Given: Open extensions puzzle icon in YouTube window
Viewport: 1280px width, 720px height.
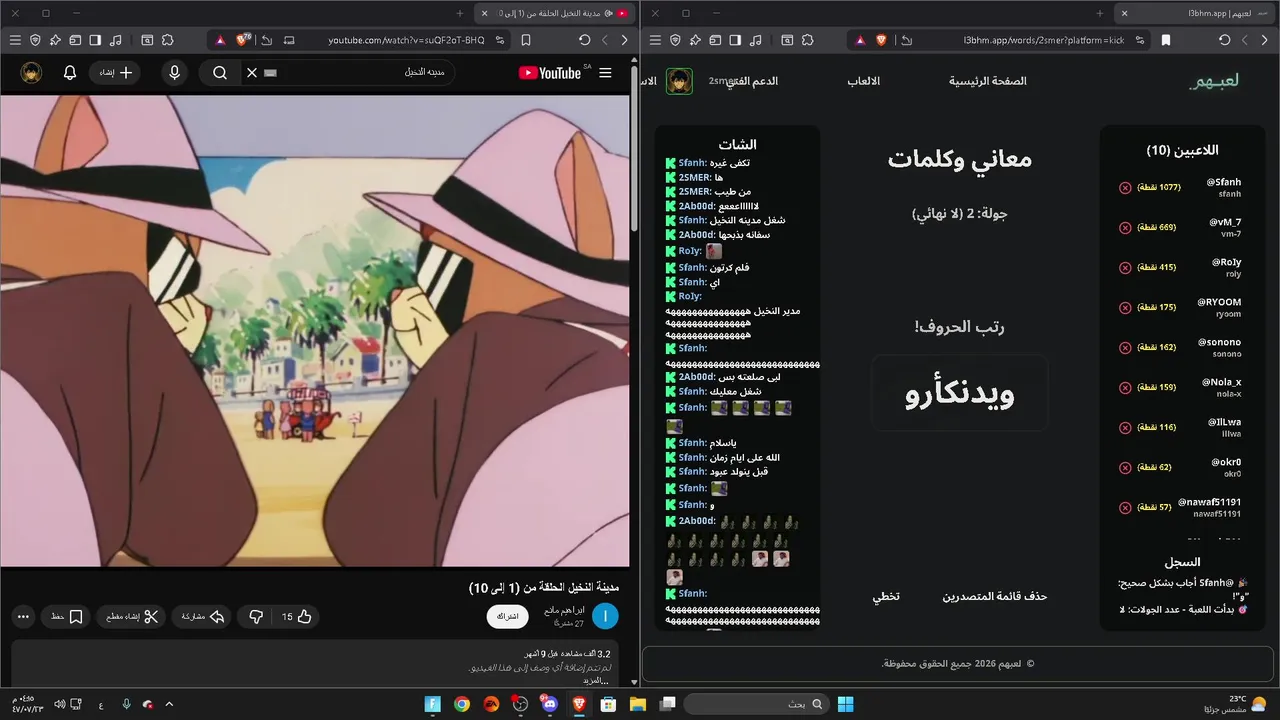Looking at the screenshot, I should pos(167,40).
